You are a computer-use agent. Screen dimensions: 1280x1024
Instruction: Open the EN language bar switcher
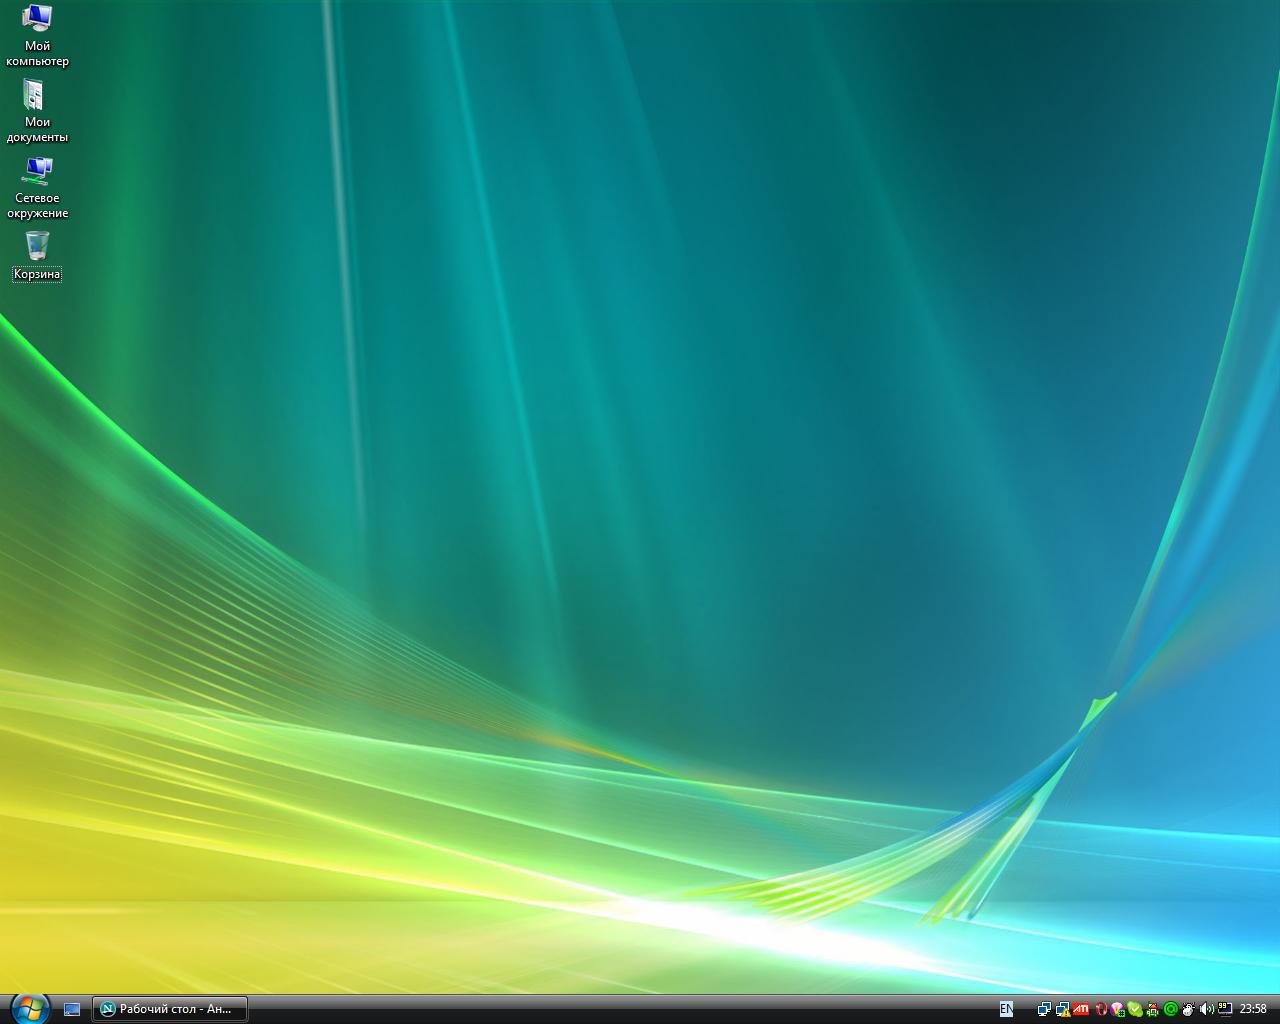point(1006,1009)
